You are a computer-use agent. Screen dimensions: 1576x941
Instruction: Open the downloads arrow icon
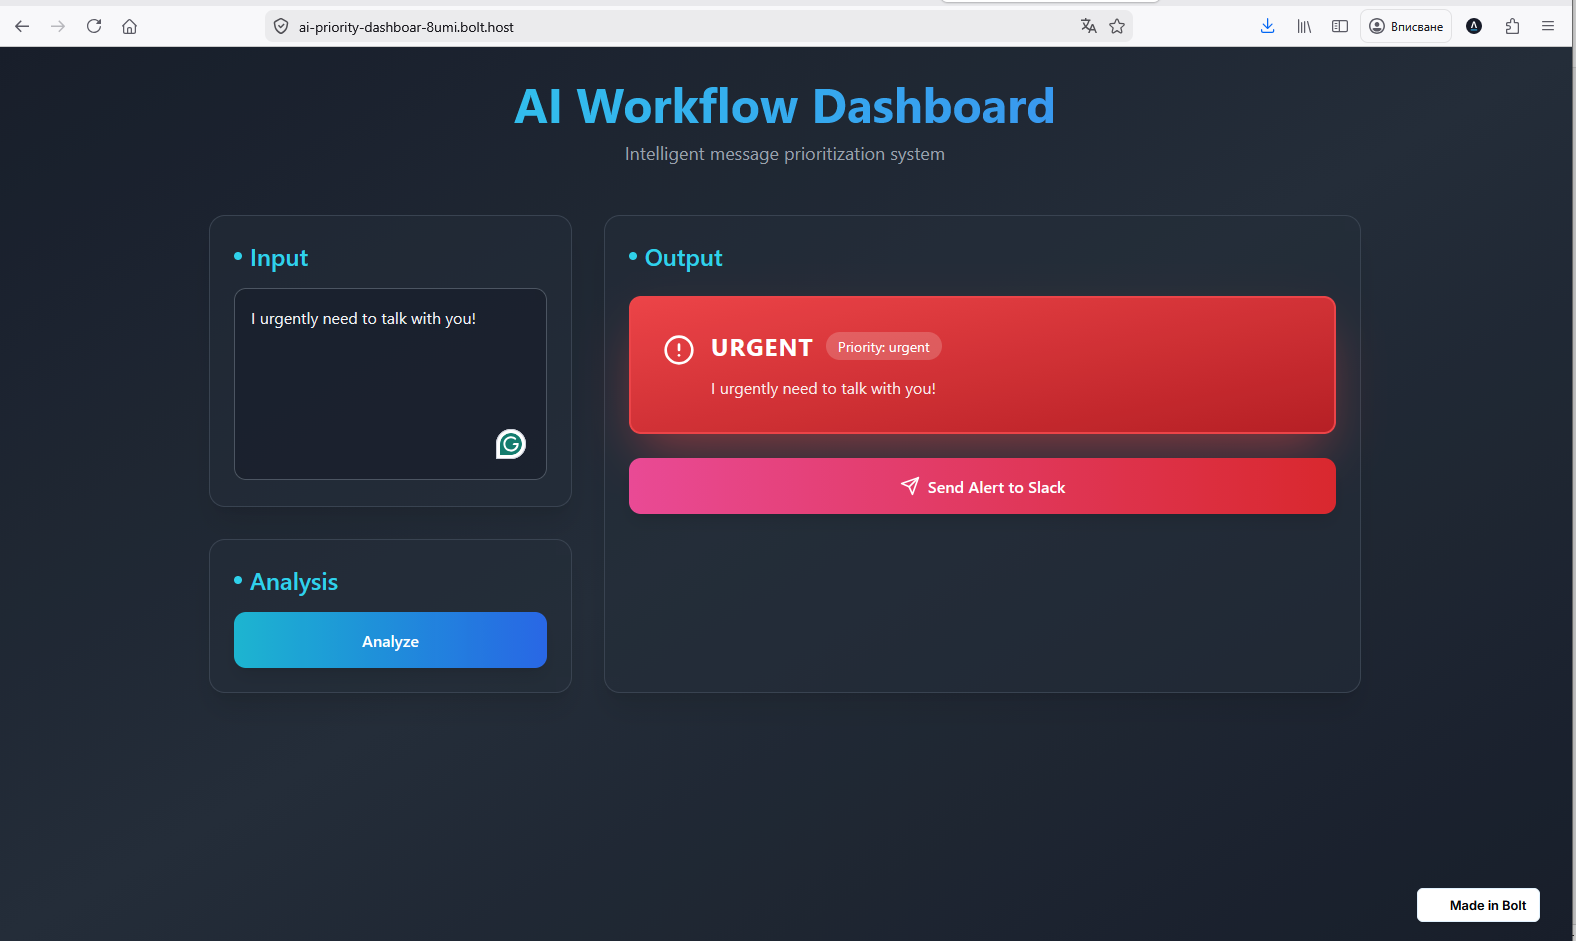(x=1267, y=26)
